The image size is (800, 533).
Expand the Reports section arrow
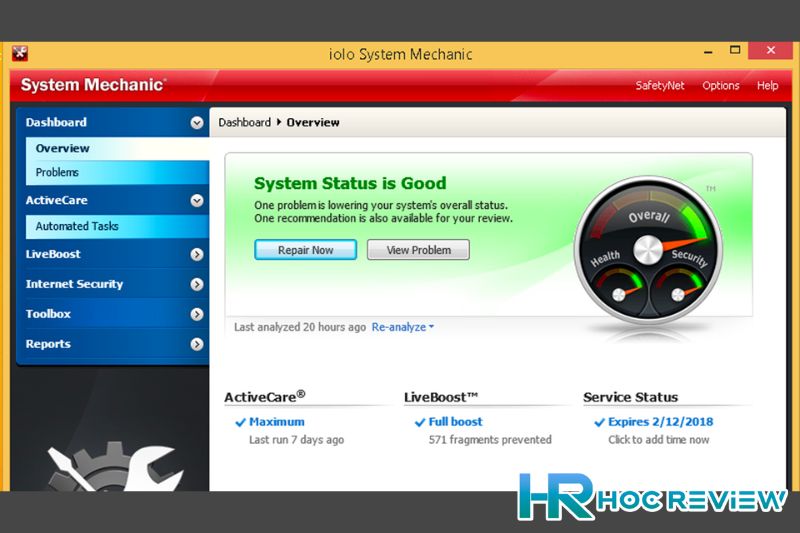pos(197,344)
